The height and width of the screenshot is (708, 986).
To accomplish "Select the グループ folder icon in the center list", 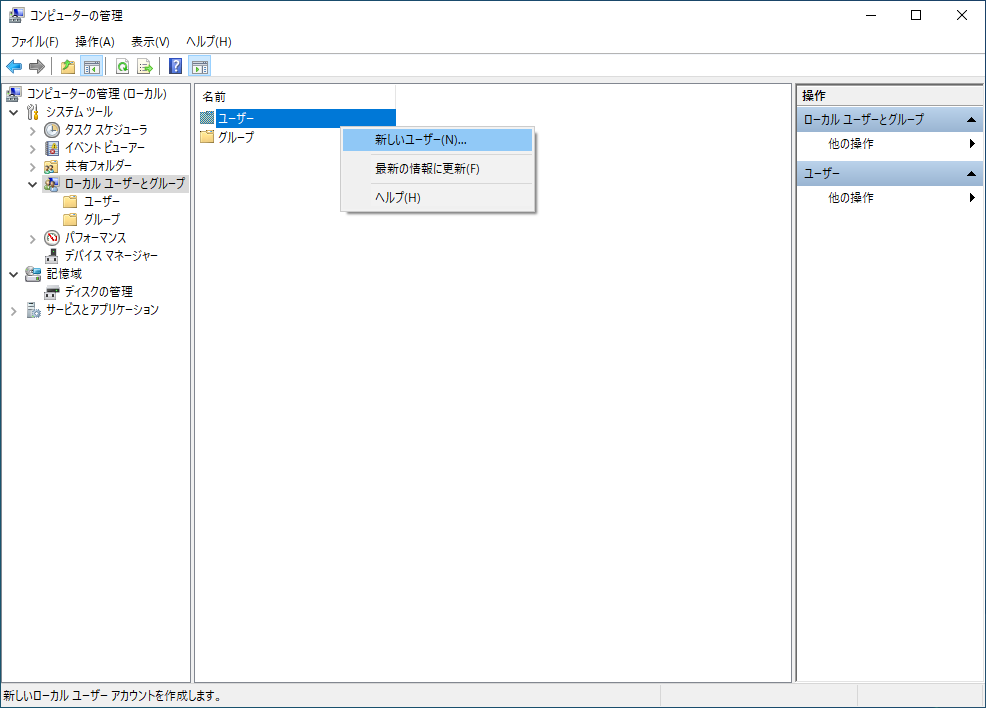I will [207, 136].
